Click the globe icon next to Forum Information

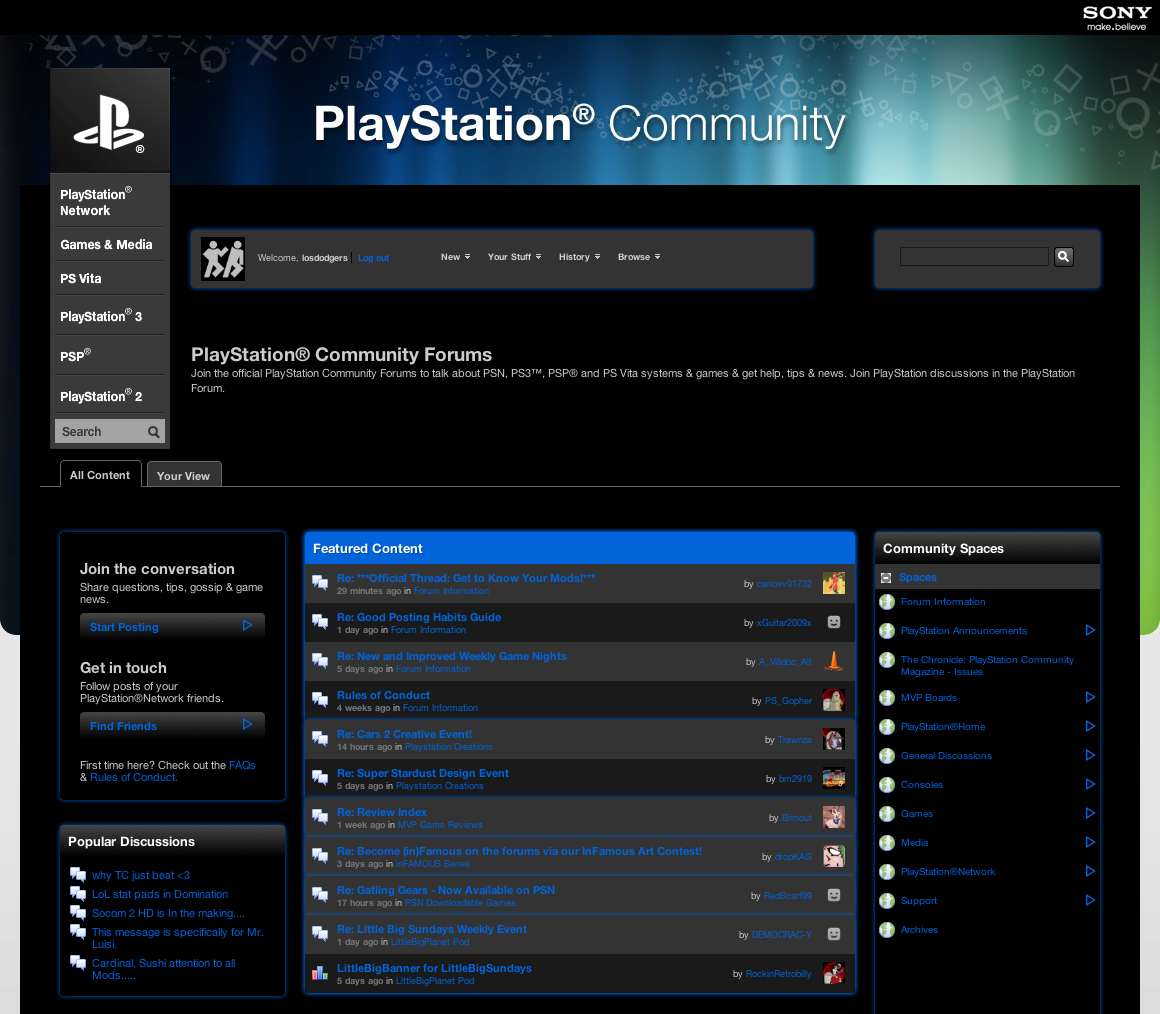pos(887,602)
